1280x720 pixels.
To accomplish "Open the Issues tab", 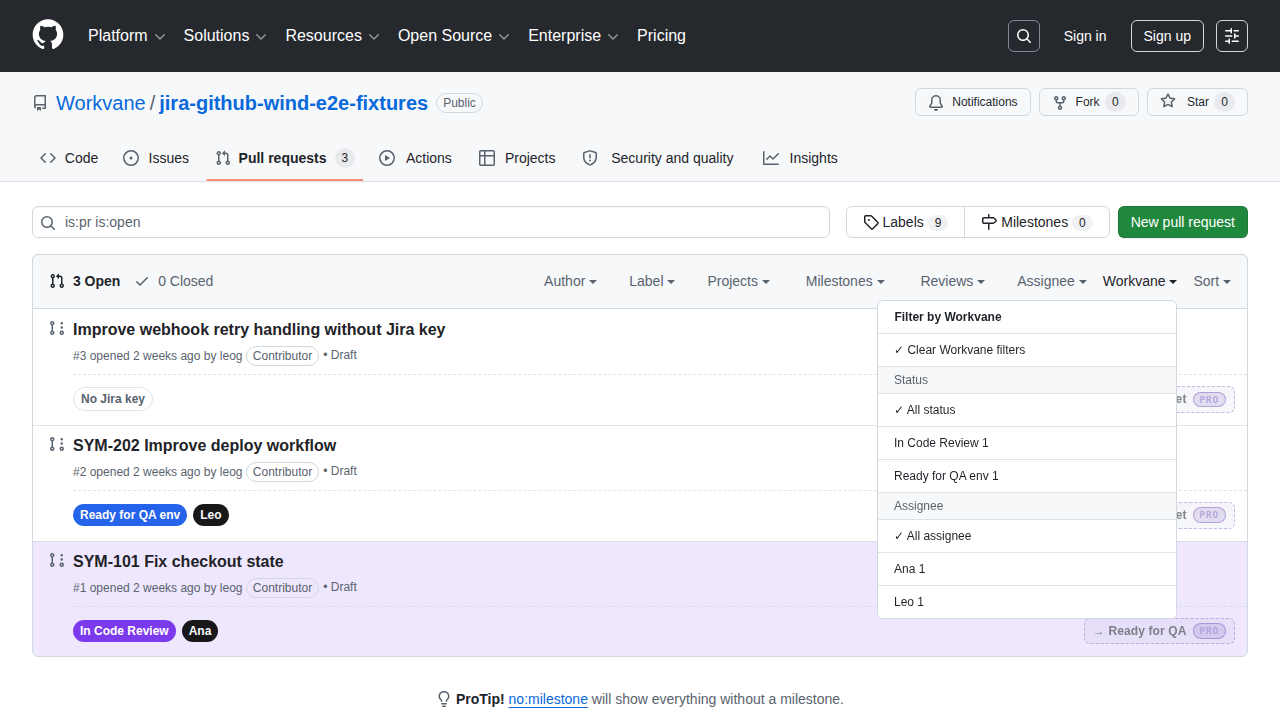I will [x=156, y=158].
